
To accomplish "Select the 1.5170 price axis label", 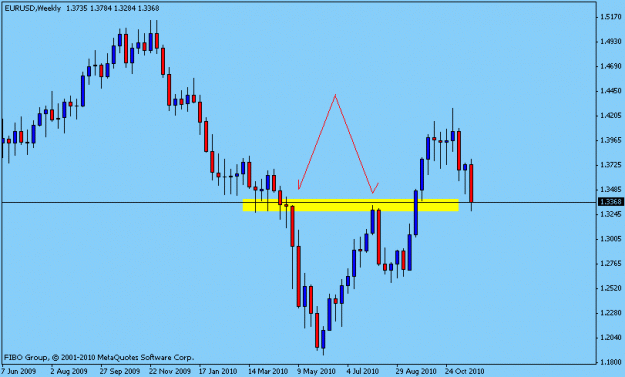I will click(611, 17).
